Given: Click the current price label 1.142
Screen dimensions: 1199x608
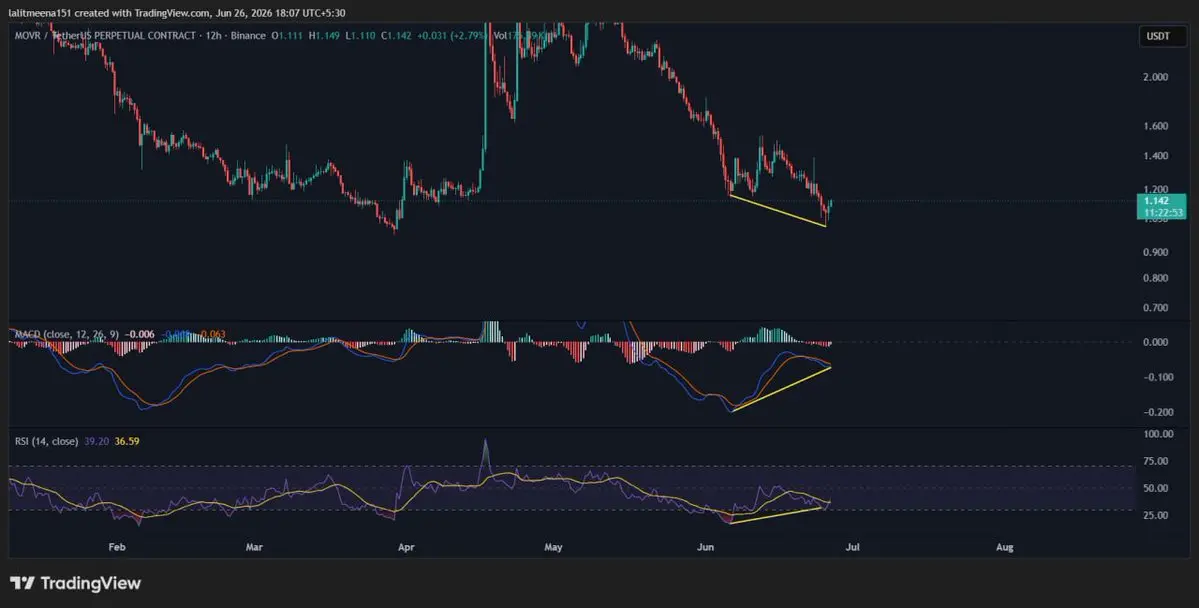Looking at the screenshot, I should pyautogui.click(x=1155, y=200).
